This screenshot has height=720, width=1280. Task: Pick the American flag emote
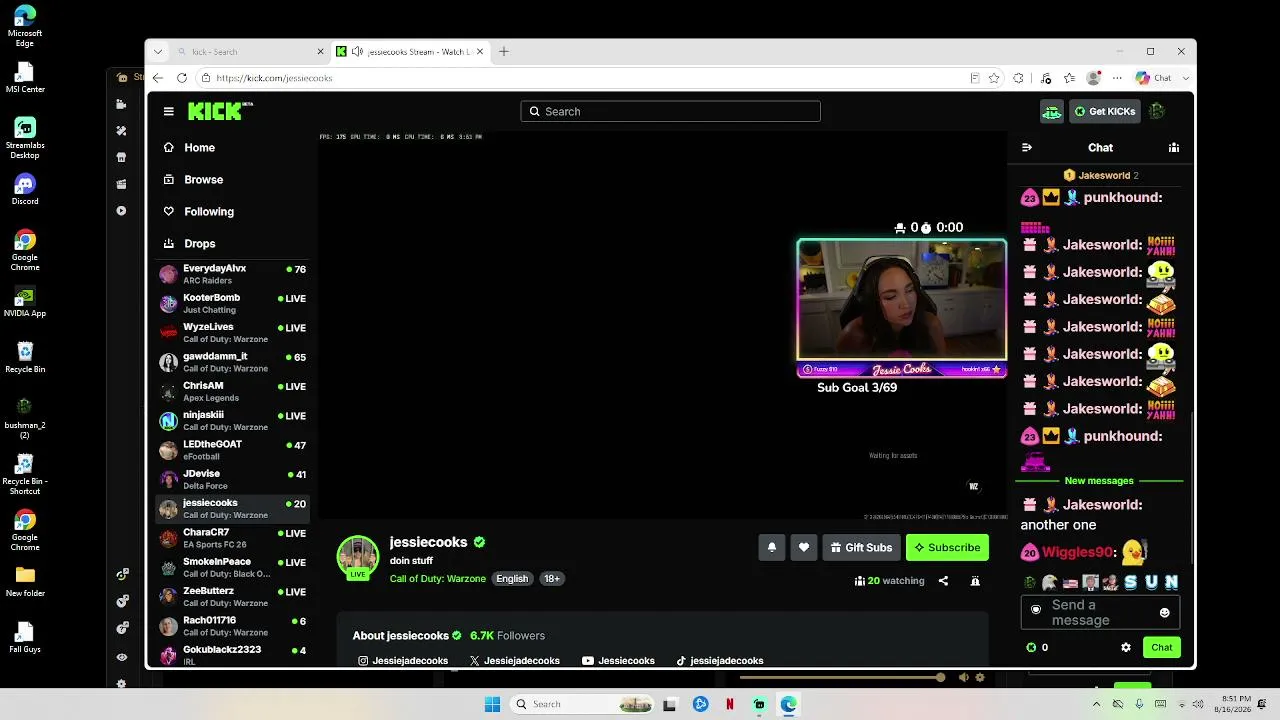(x=1070, y=582)
